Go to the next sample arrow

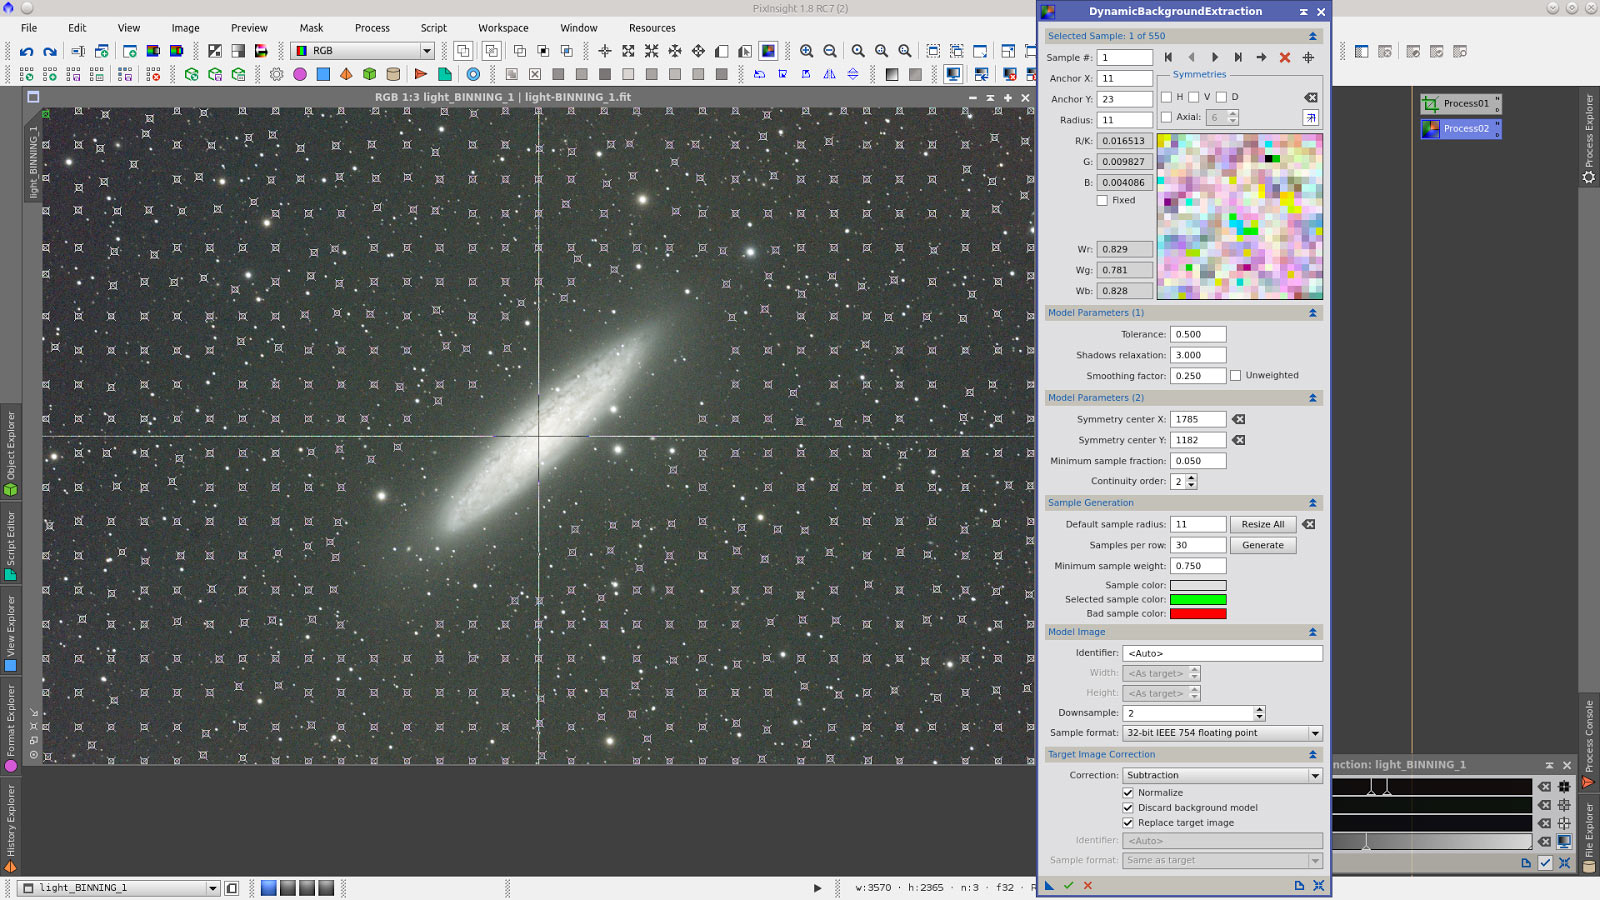click(x=1215, y=58)
